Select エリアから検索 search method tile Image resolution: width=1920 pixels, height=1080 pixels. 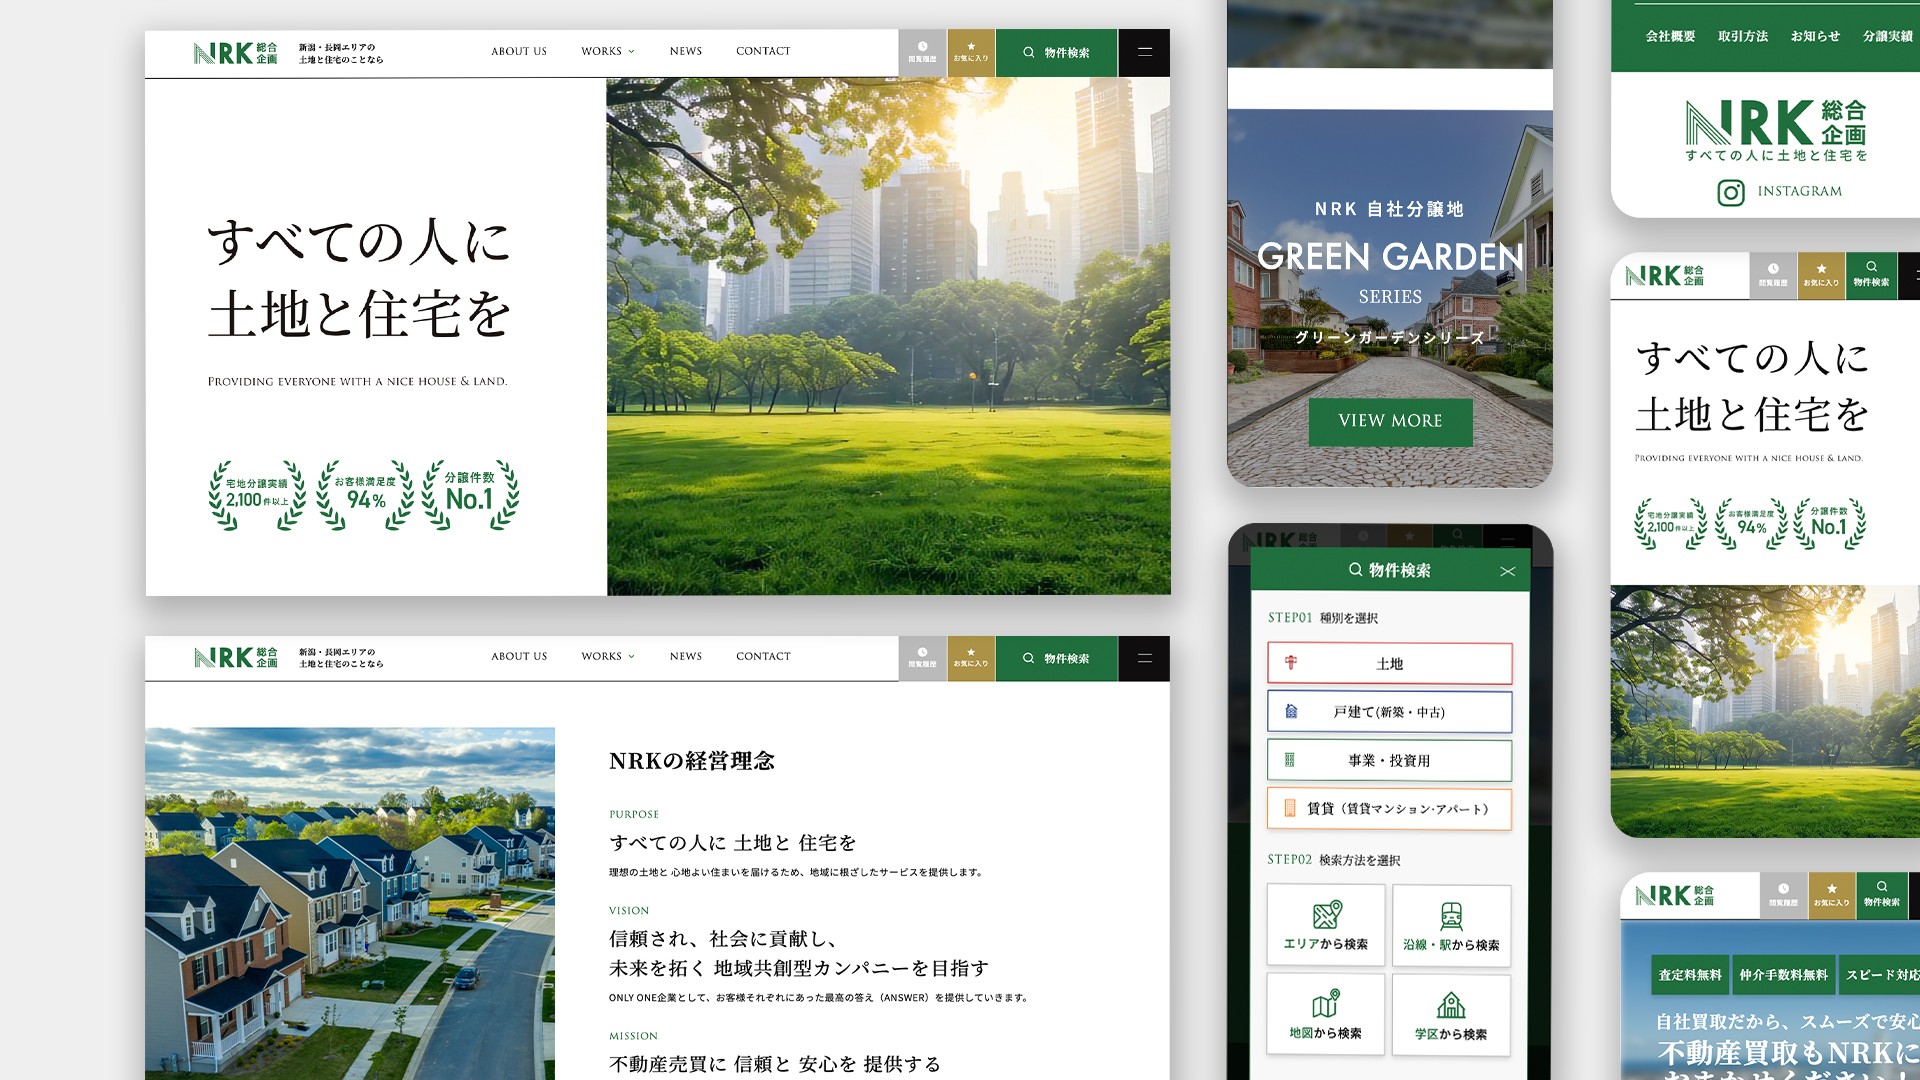coord(1326,925)
